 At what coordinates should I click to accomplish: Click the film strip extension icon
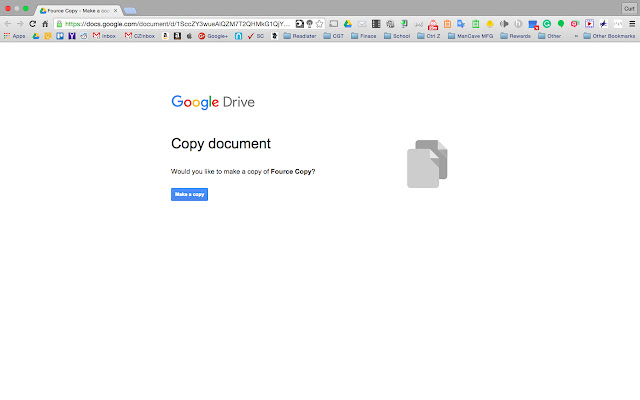tap(376, 24)
